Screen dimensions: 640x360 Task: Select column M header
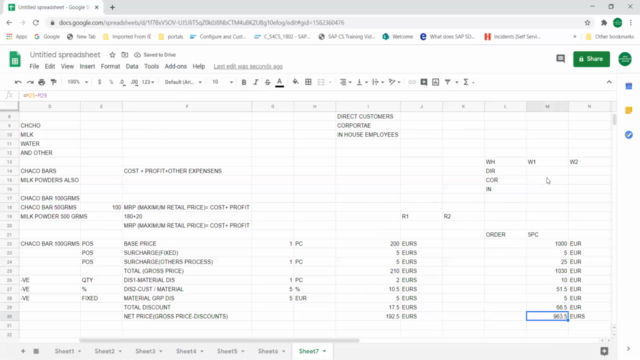[547, 106]
